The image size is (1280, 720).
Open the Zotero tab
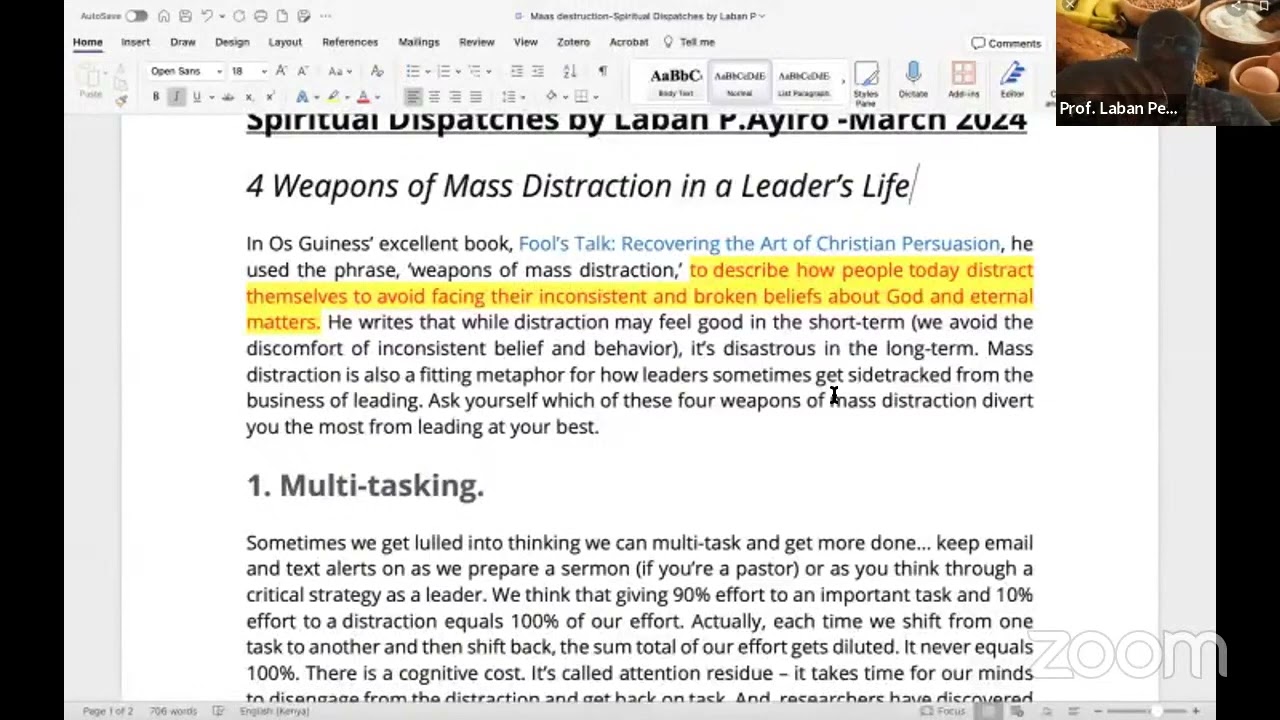pos(573,42)
